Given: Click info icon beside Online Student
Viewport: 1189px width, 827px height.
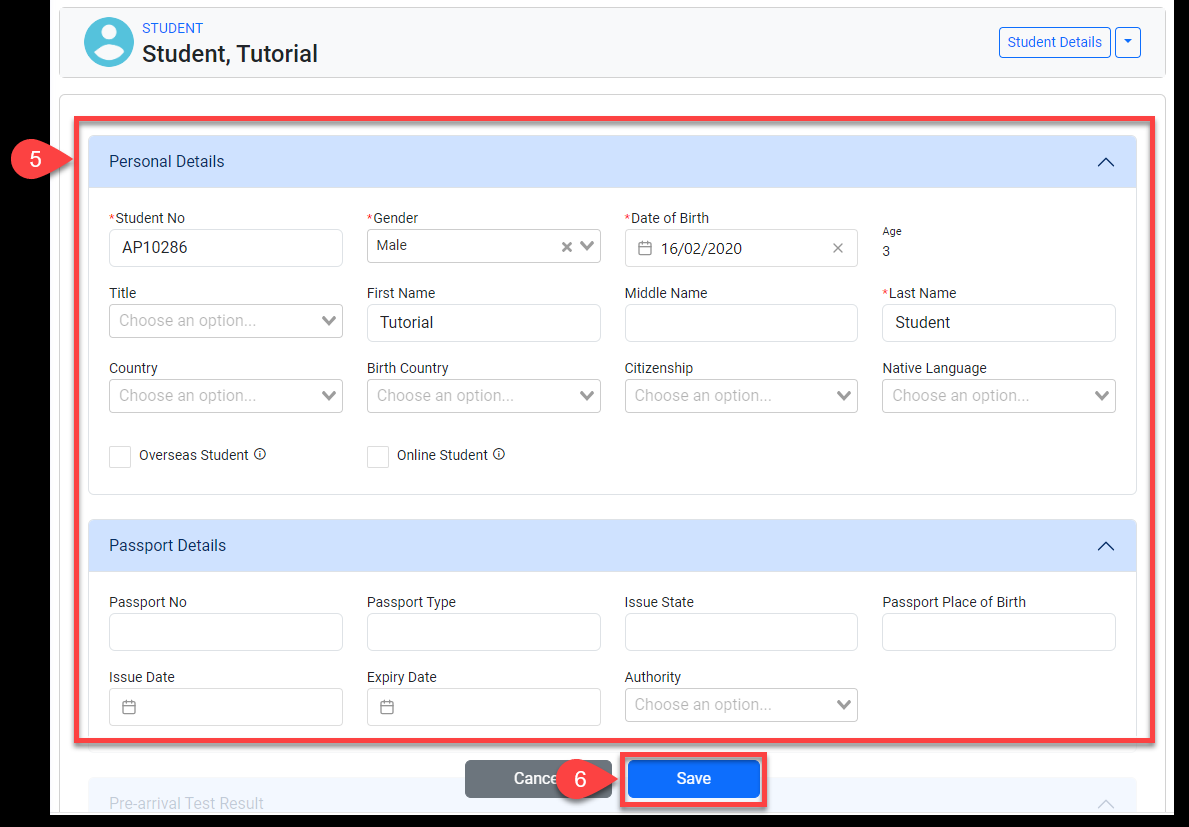Looking at the screenshot, I should (499, 454).
